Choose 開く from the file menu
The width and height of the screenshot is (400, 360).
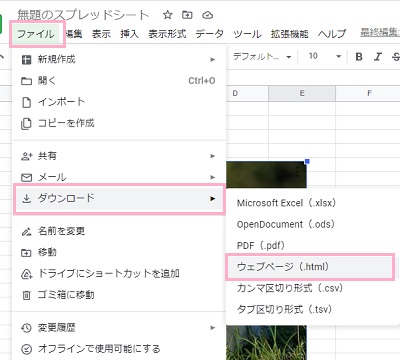point(119,81)
